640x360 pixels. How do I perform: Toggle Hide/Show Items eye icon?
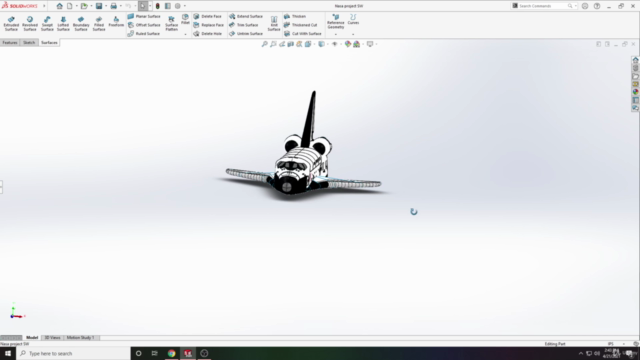pyautogui.click(x=335, y=44)
